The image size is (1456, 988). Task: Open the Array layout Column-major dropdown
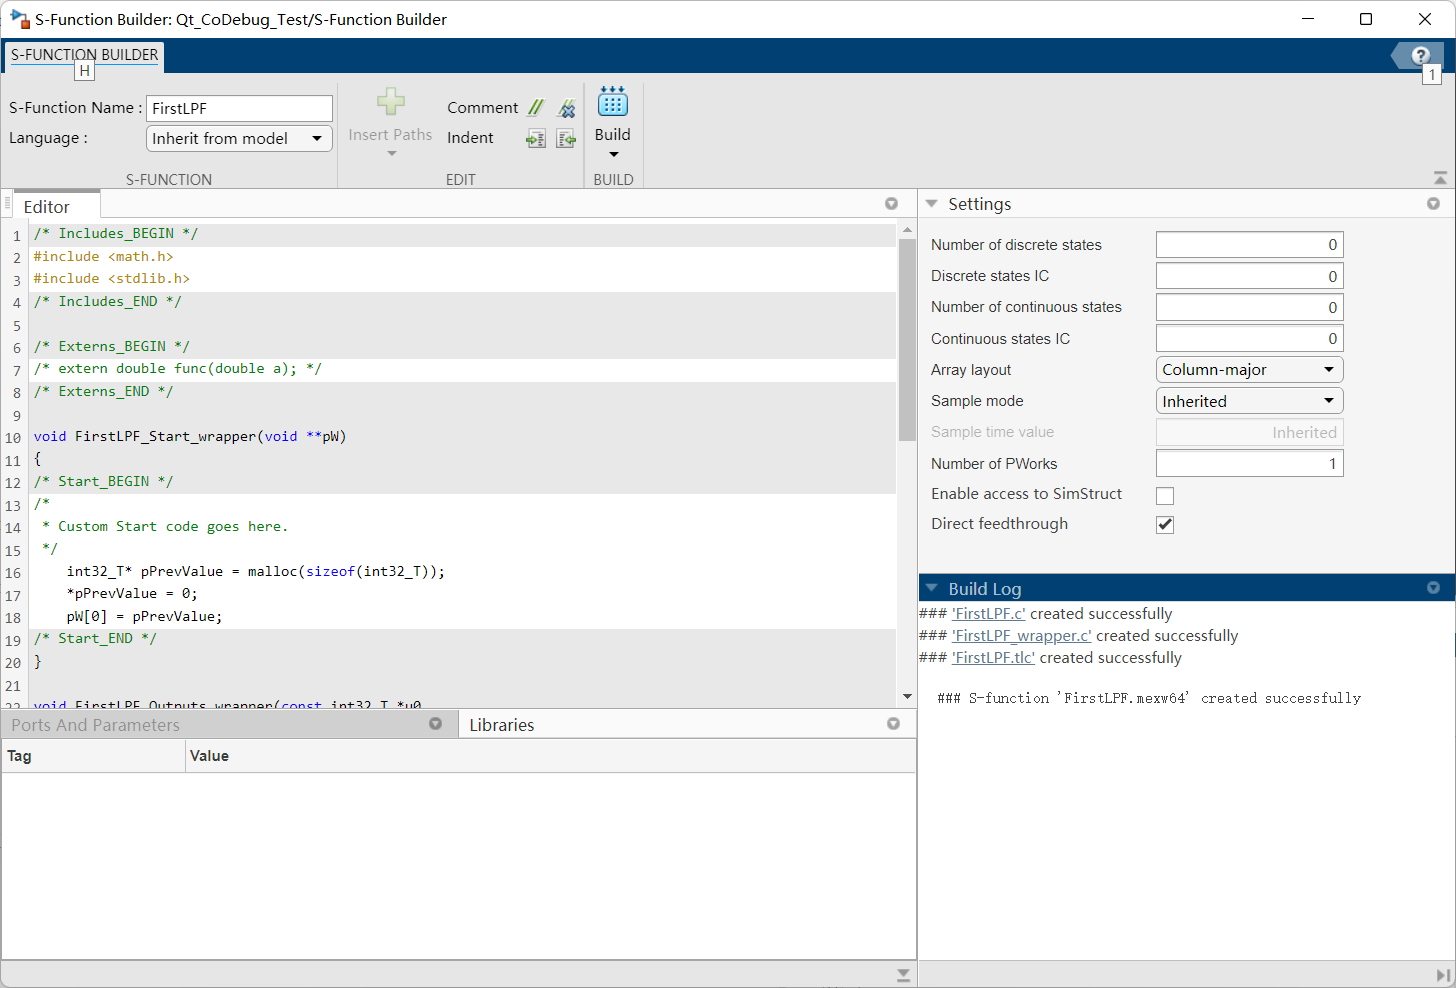(x=1249, y=370)
